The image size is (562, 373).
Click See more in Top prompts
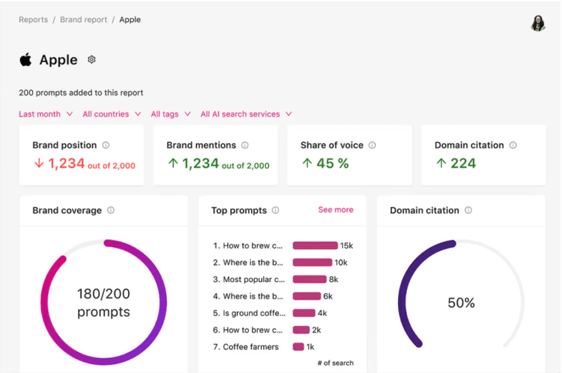[x=335, y=210]
